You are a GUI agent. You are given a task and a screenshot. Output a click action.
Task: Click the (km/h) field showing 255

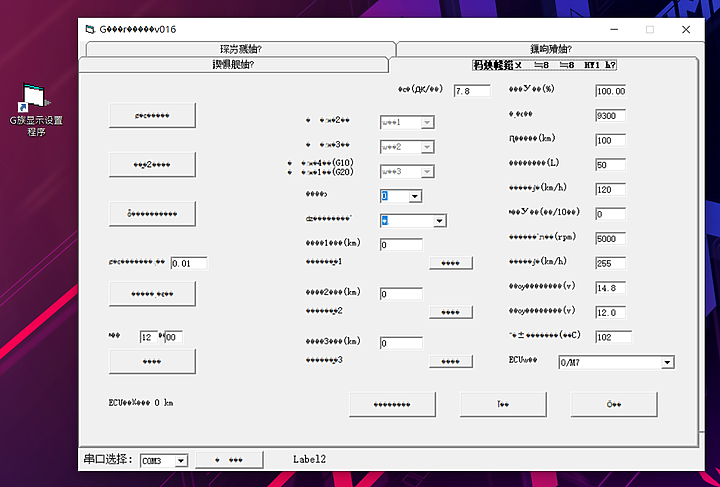(x=611, y=263)
